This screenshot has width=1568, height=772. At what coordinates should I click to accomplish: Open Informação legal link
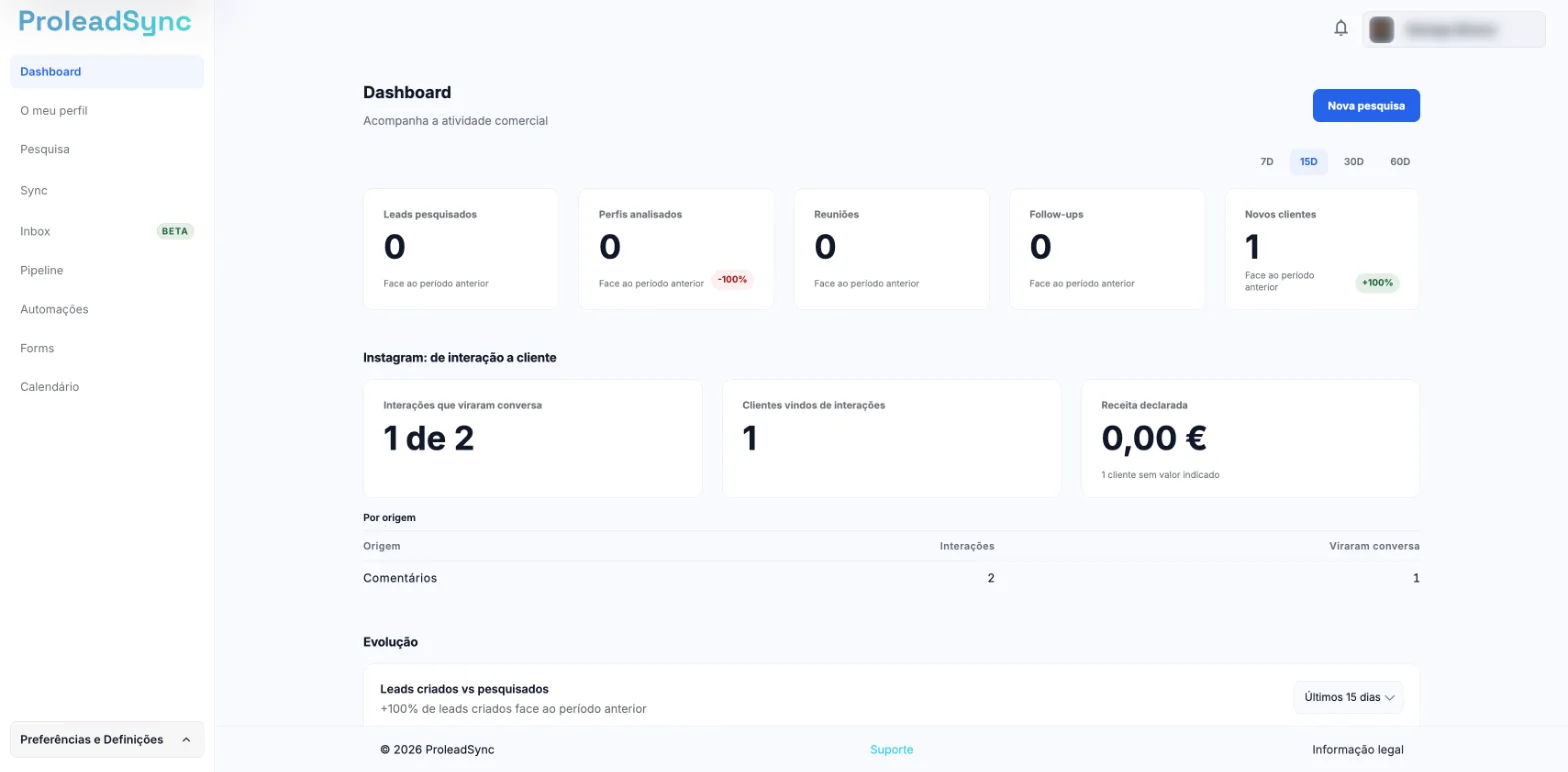[x=1358, y=750]
